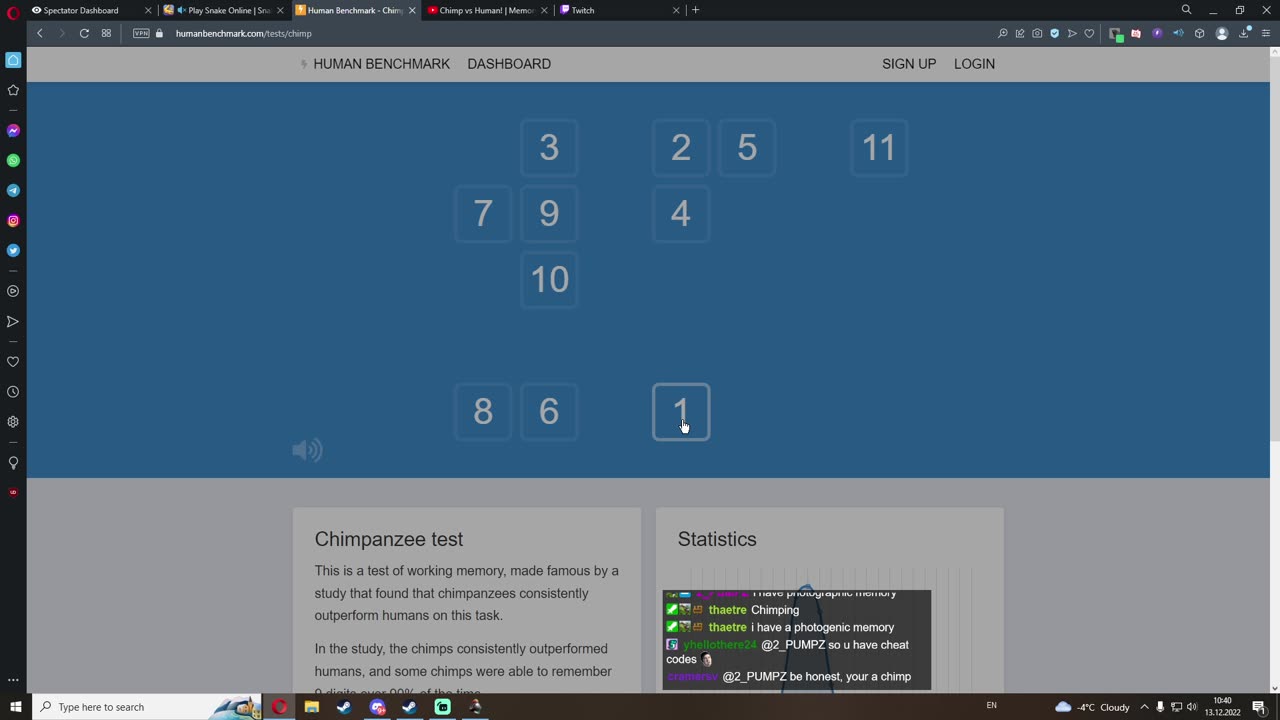Screen dimensions: 1280x720
Task: Click the Opera menu logo
Action: click(13, 11)
